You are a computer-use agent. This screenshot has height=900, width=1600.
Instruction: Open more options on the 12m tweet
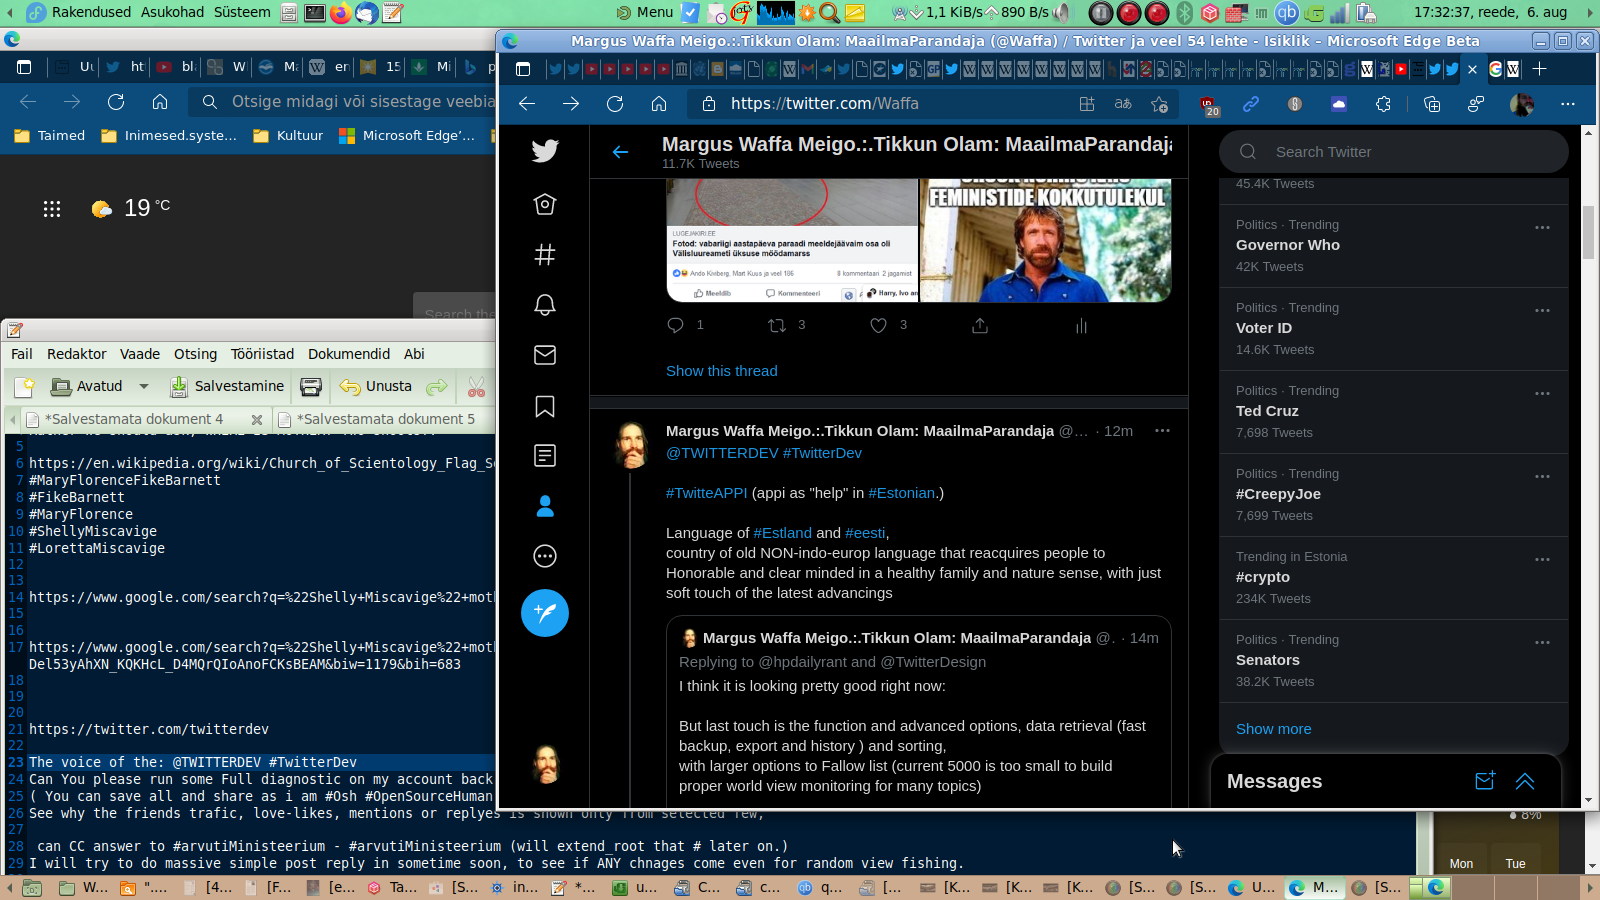1162,431
